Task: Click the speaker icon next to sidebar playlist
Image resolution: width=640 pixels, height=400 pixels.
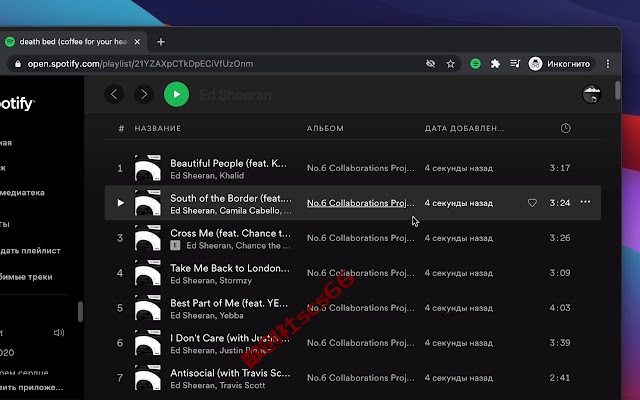Action: [59, 333]
